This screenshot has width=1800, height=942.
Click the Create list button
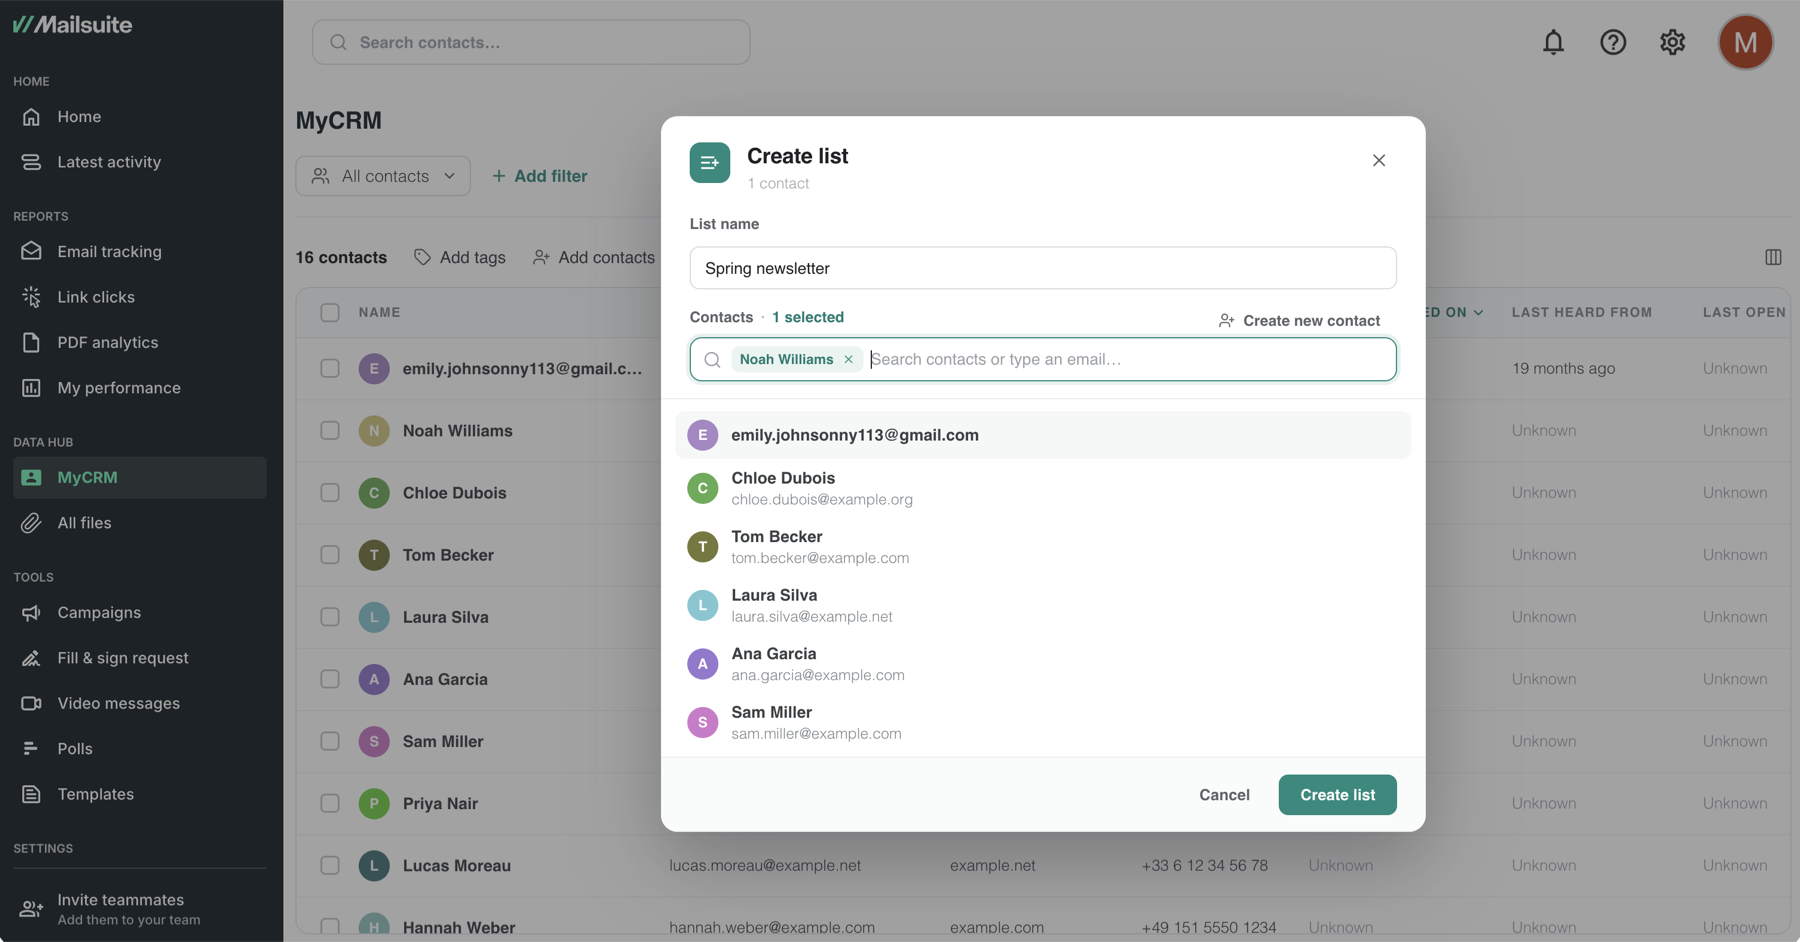[1337, 795]
